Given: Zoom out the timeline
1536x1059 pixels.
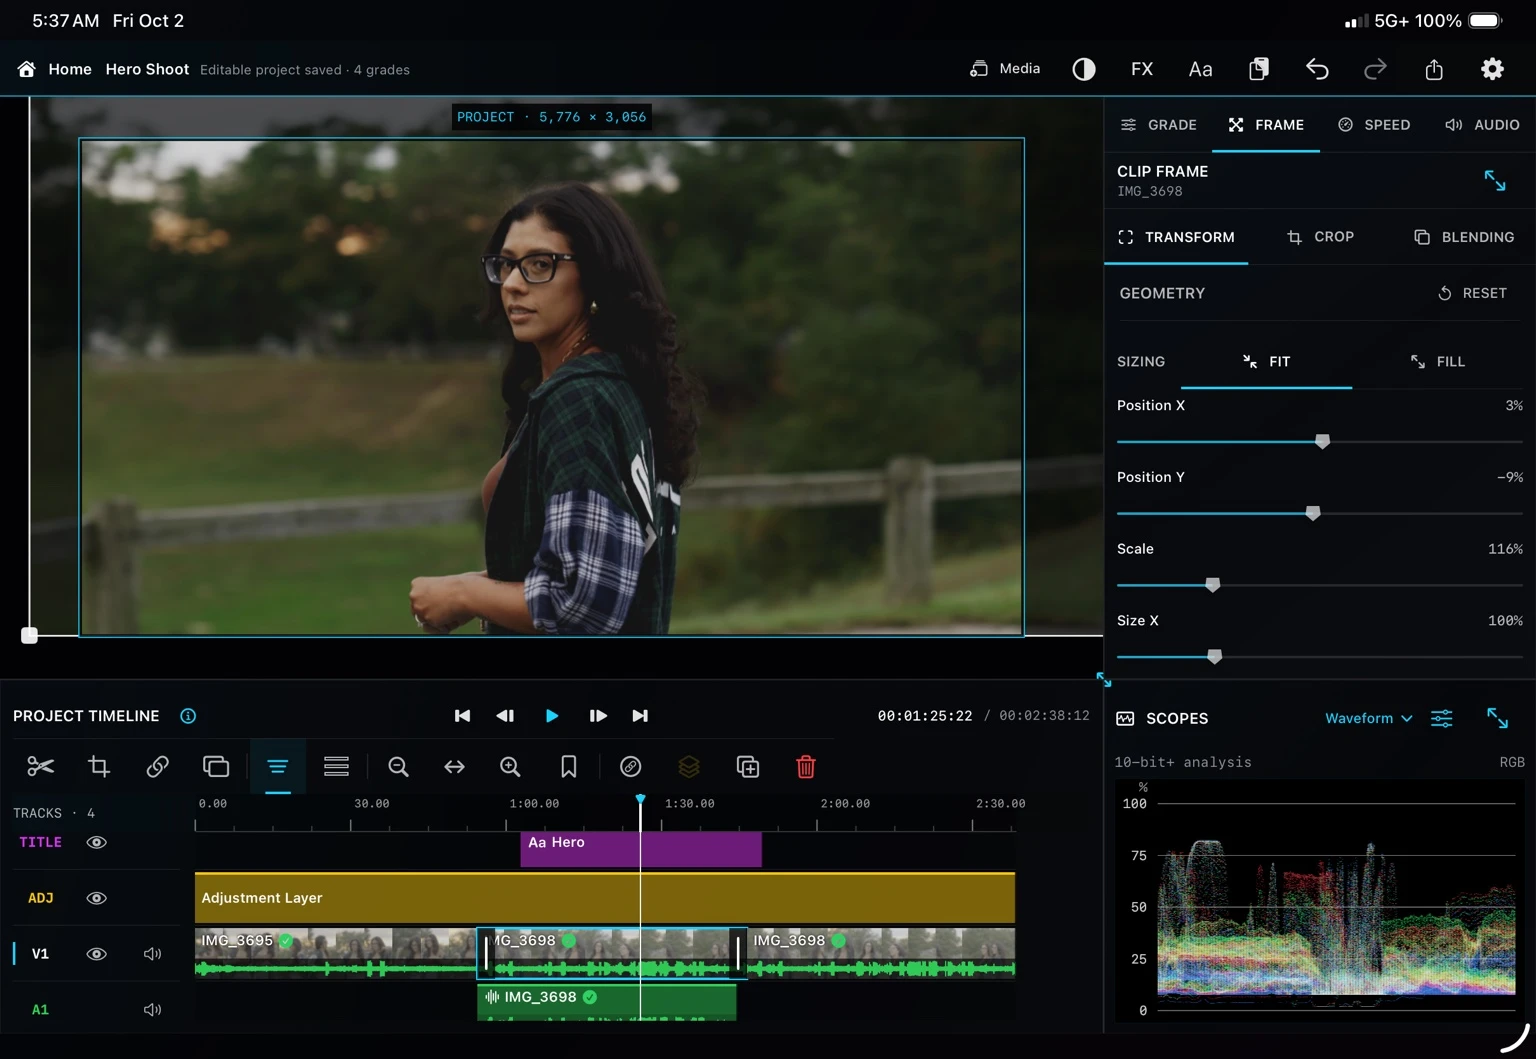Looking at the screenshot, I should [398, 767].
